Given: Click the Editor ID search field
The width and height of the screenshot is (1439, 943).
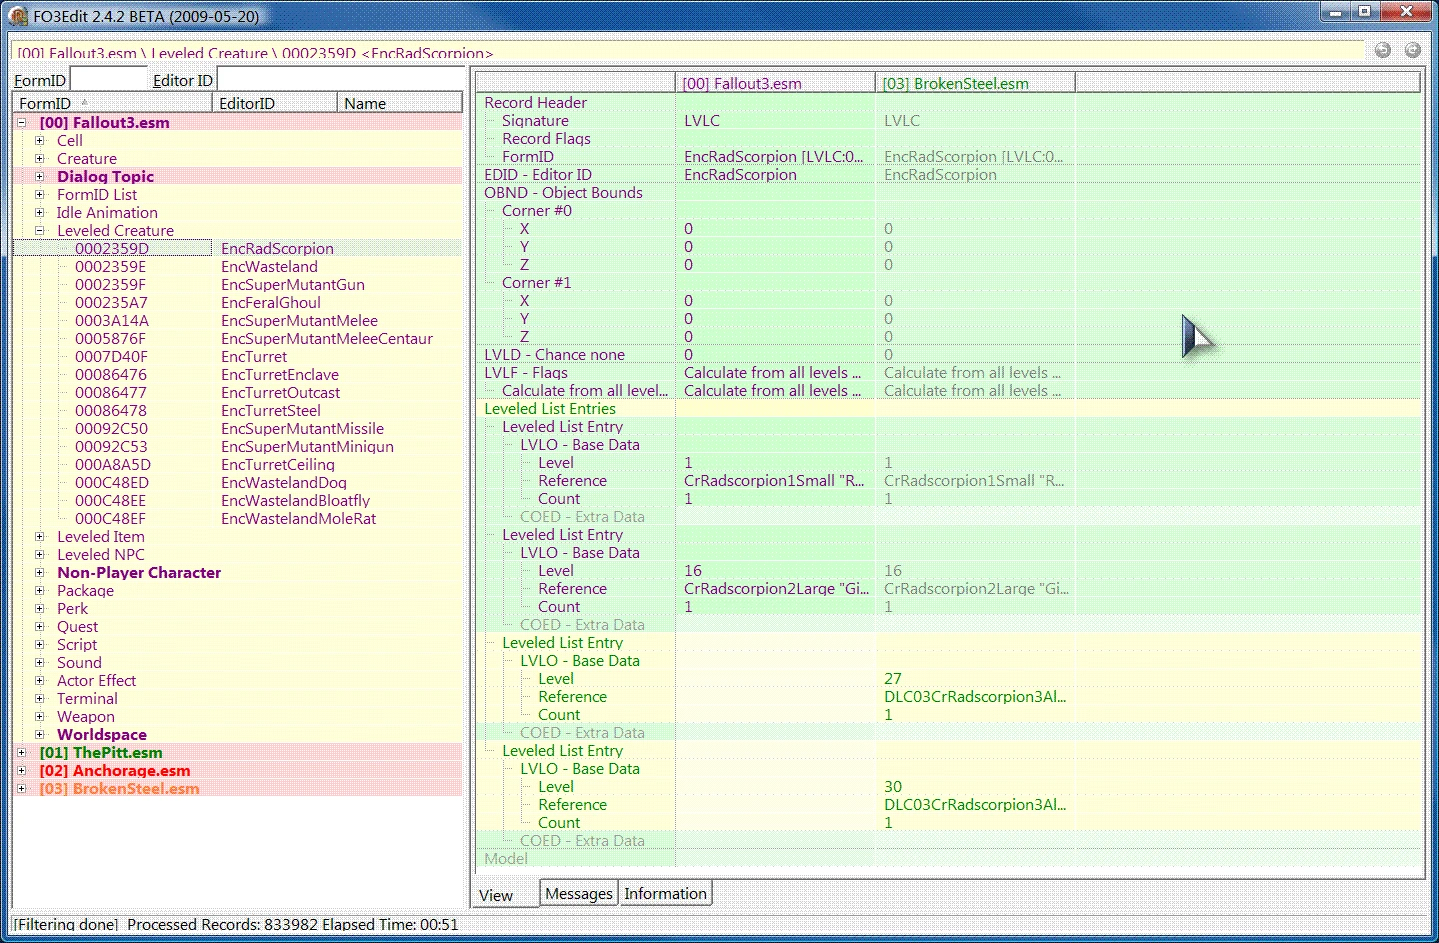Looking at the screenshot, I should coord(339,80).
